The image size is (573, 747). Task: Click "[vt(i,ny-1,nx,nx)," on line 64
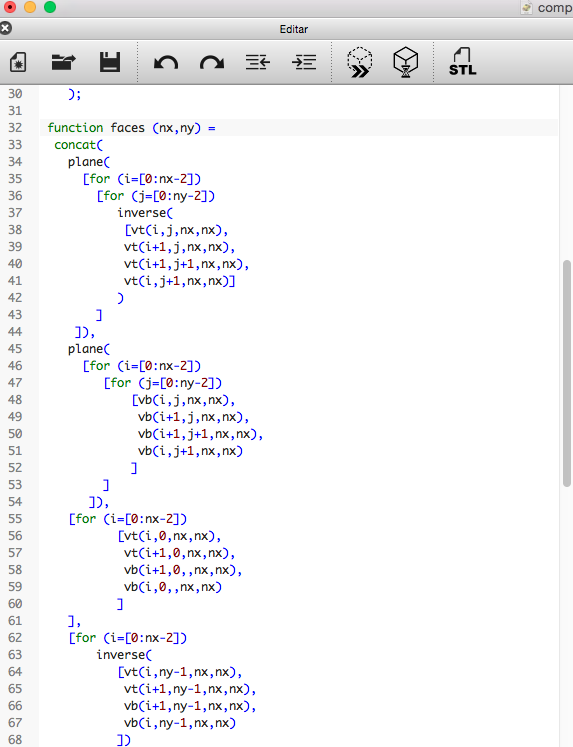click(x=180, y=672)
